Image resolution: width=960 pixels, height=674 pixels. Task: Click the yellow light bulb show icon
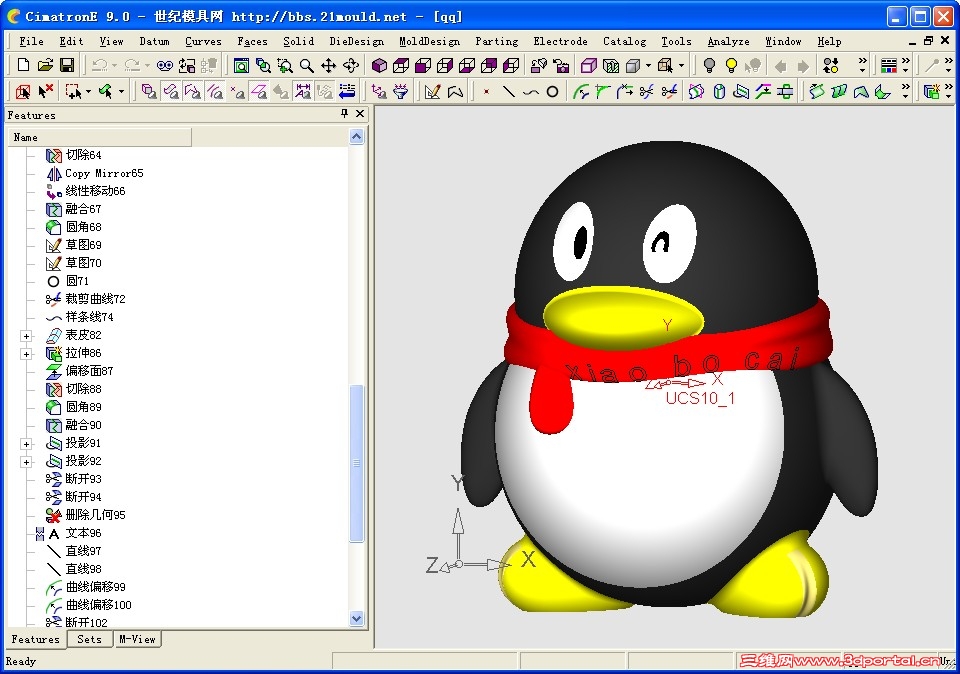pos(731,66)
